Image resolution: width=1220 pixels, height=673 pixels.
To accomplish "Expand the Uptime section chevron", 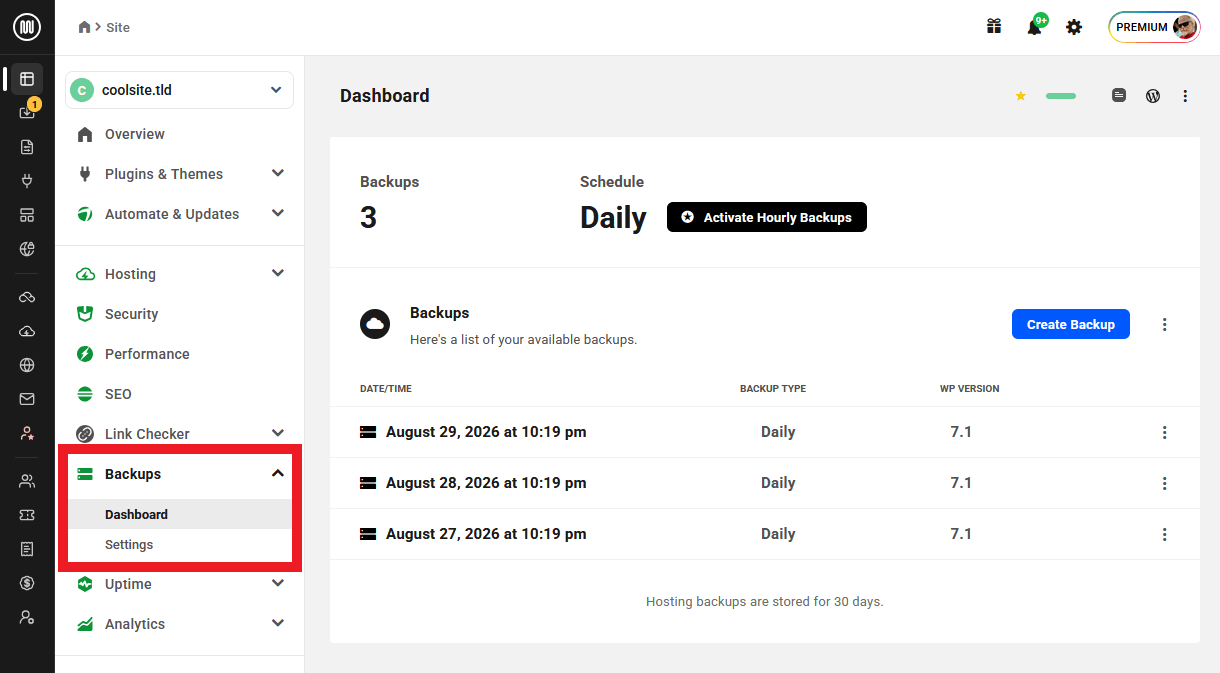I will point(278,583).
